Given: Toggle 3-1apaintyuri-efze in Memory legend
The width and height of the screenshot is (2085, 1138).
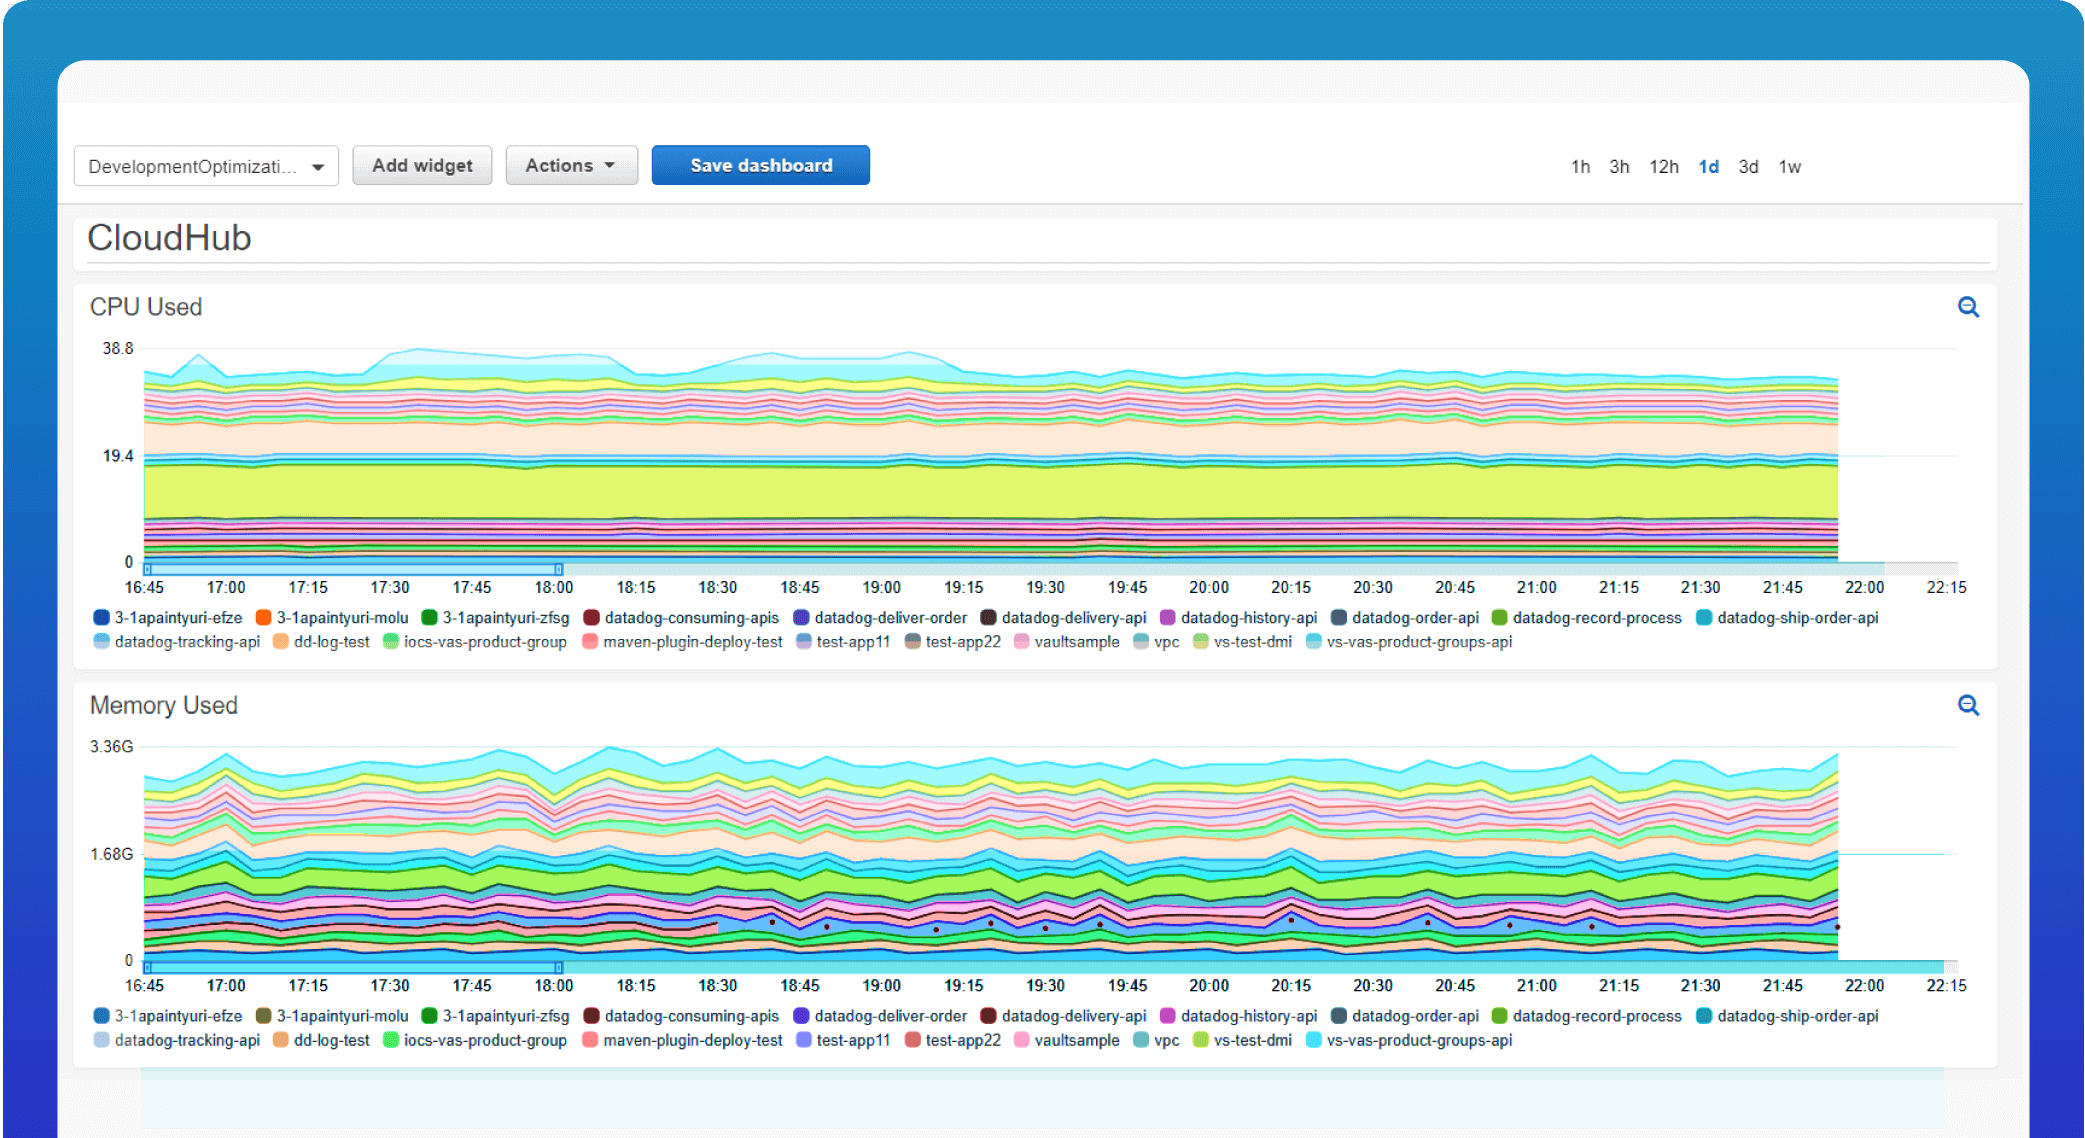Looking at the screenshot, I should click(x=168, y=1016).
